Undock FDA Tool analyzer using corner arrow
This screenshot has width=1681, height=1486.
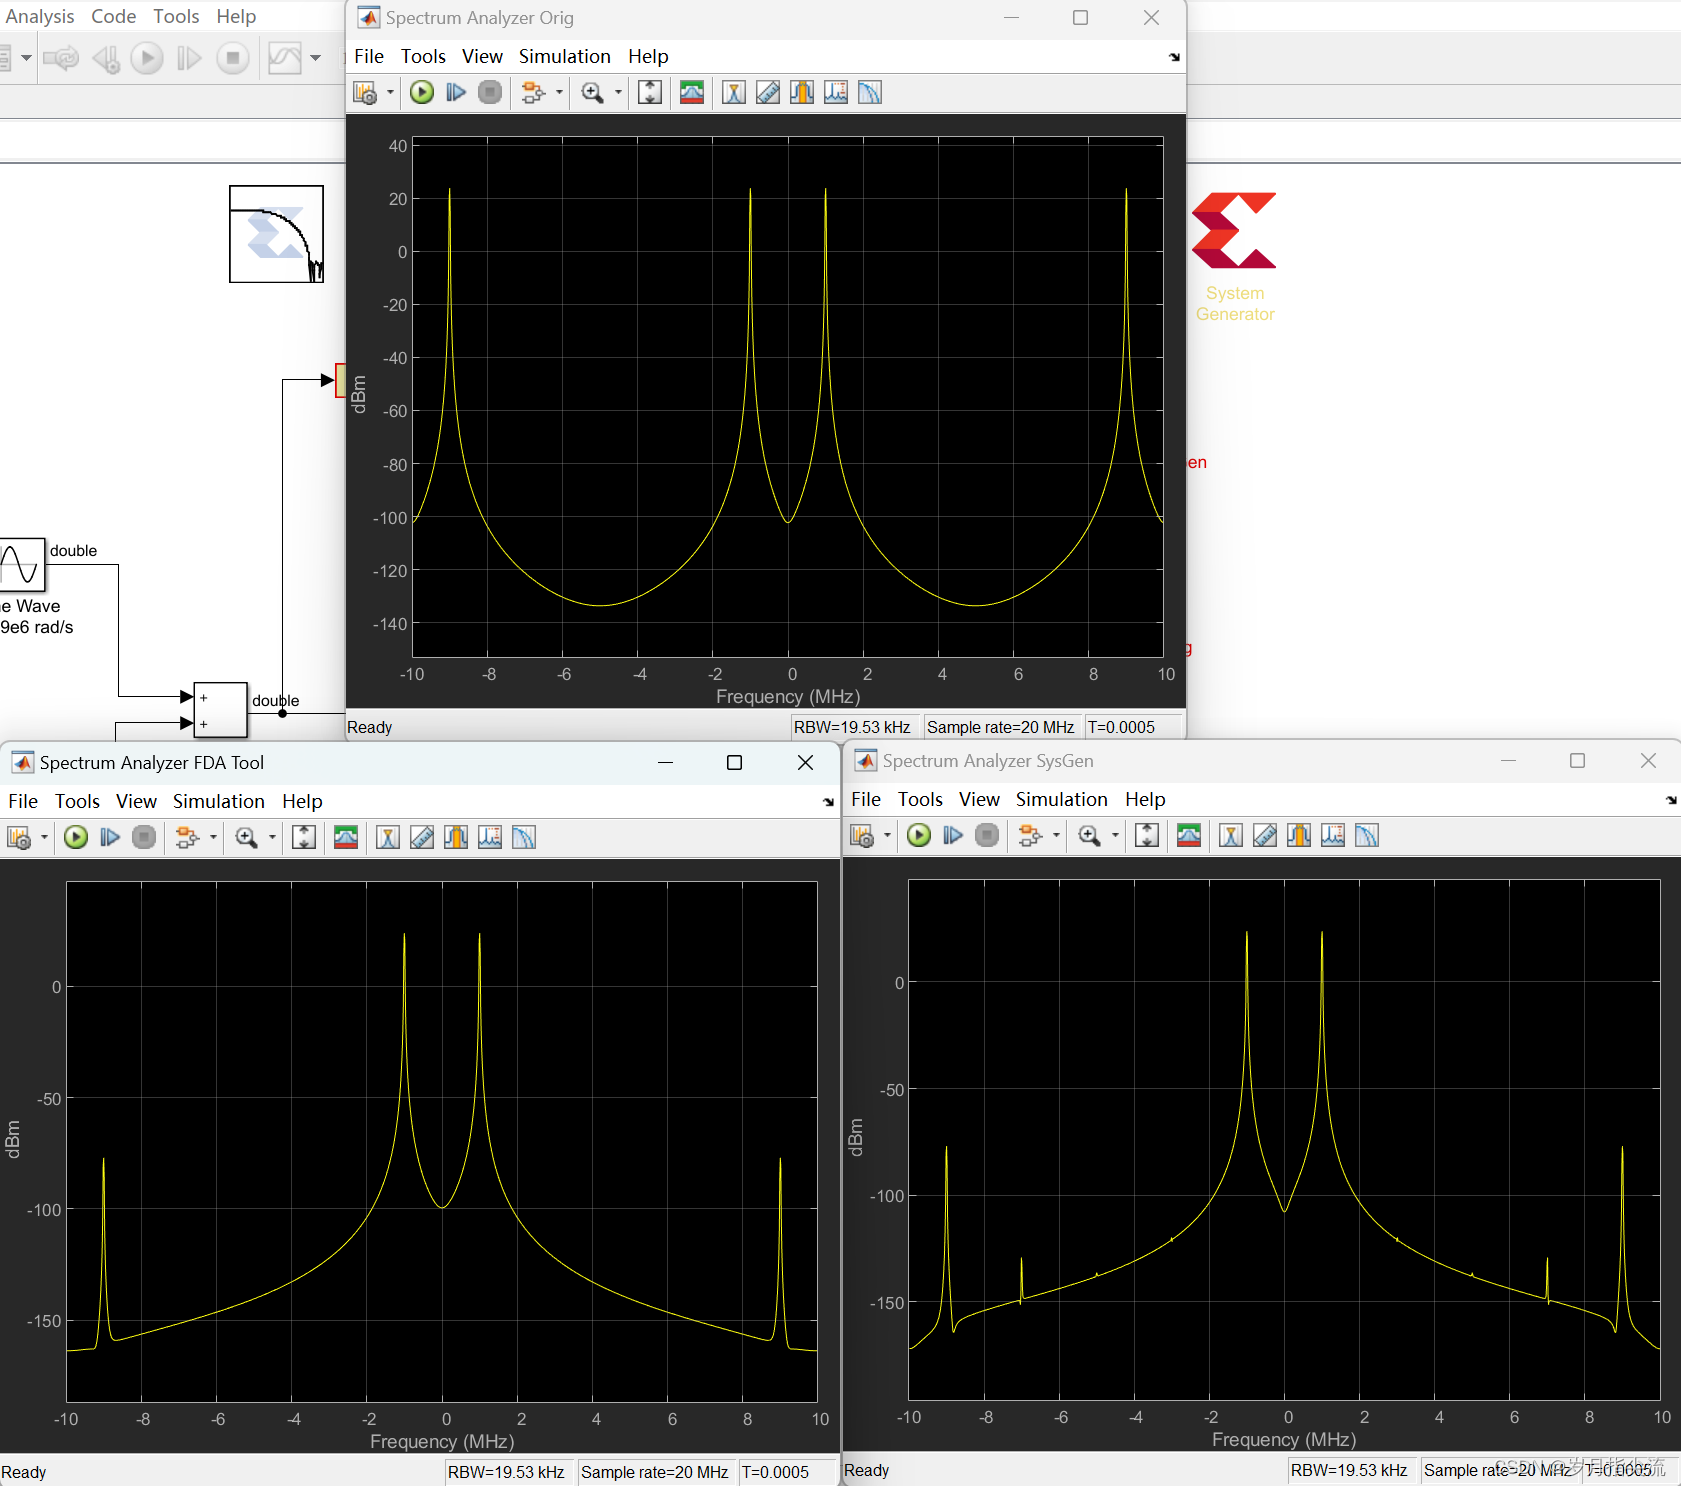coord(828,802)
